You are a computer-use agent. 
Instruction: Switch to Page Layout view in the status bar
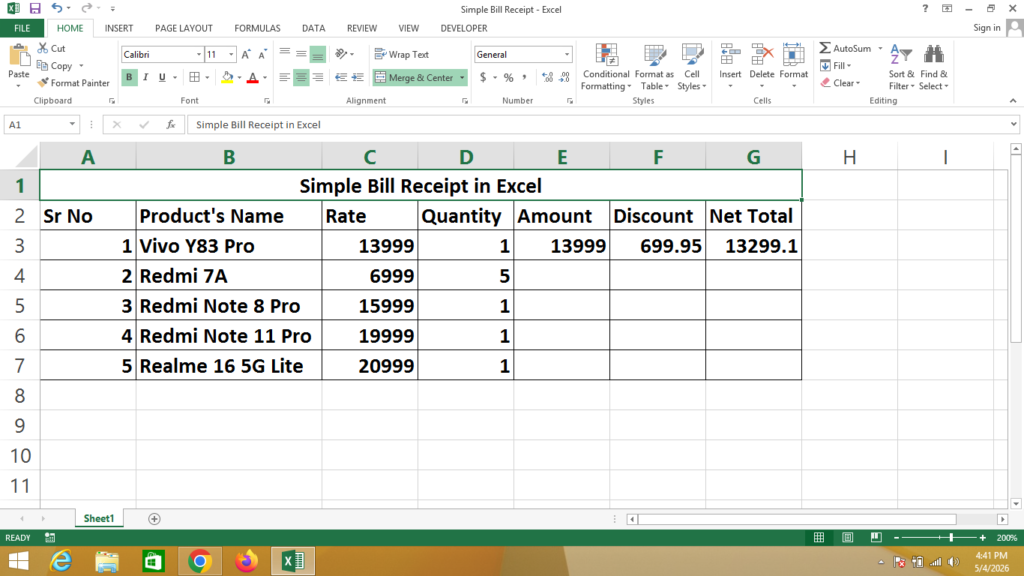coord(847,537)
